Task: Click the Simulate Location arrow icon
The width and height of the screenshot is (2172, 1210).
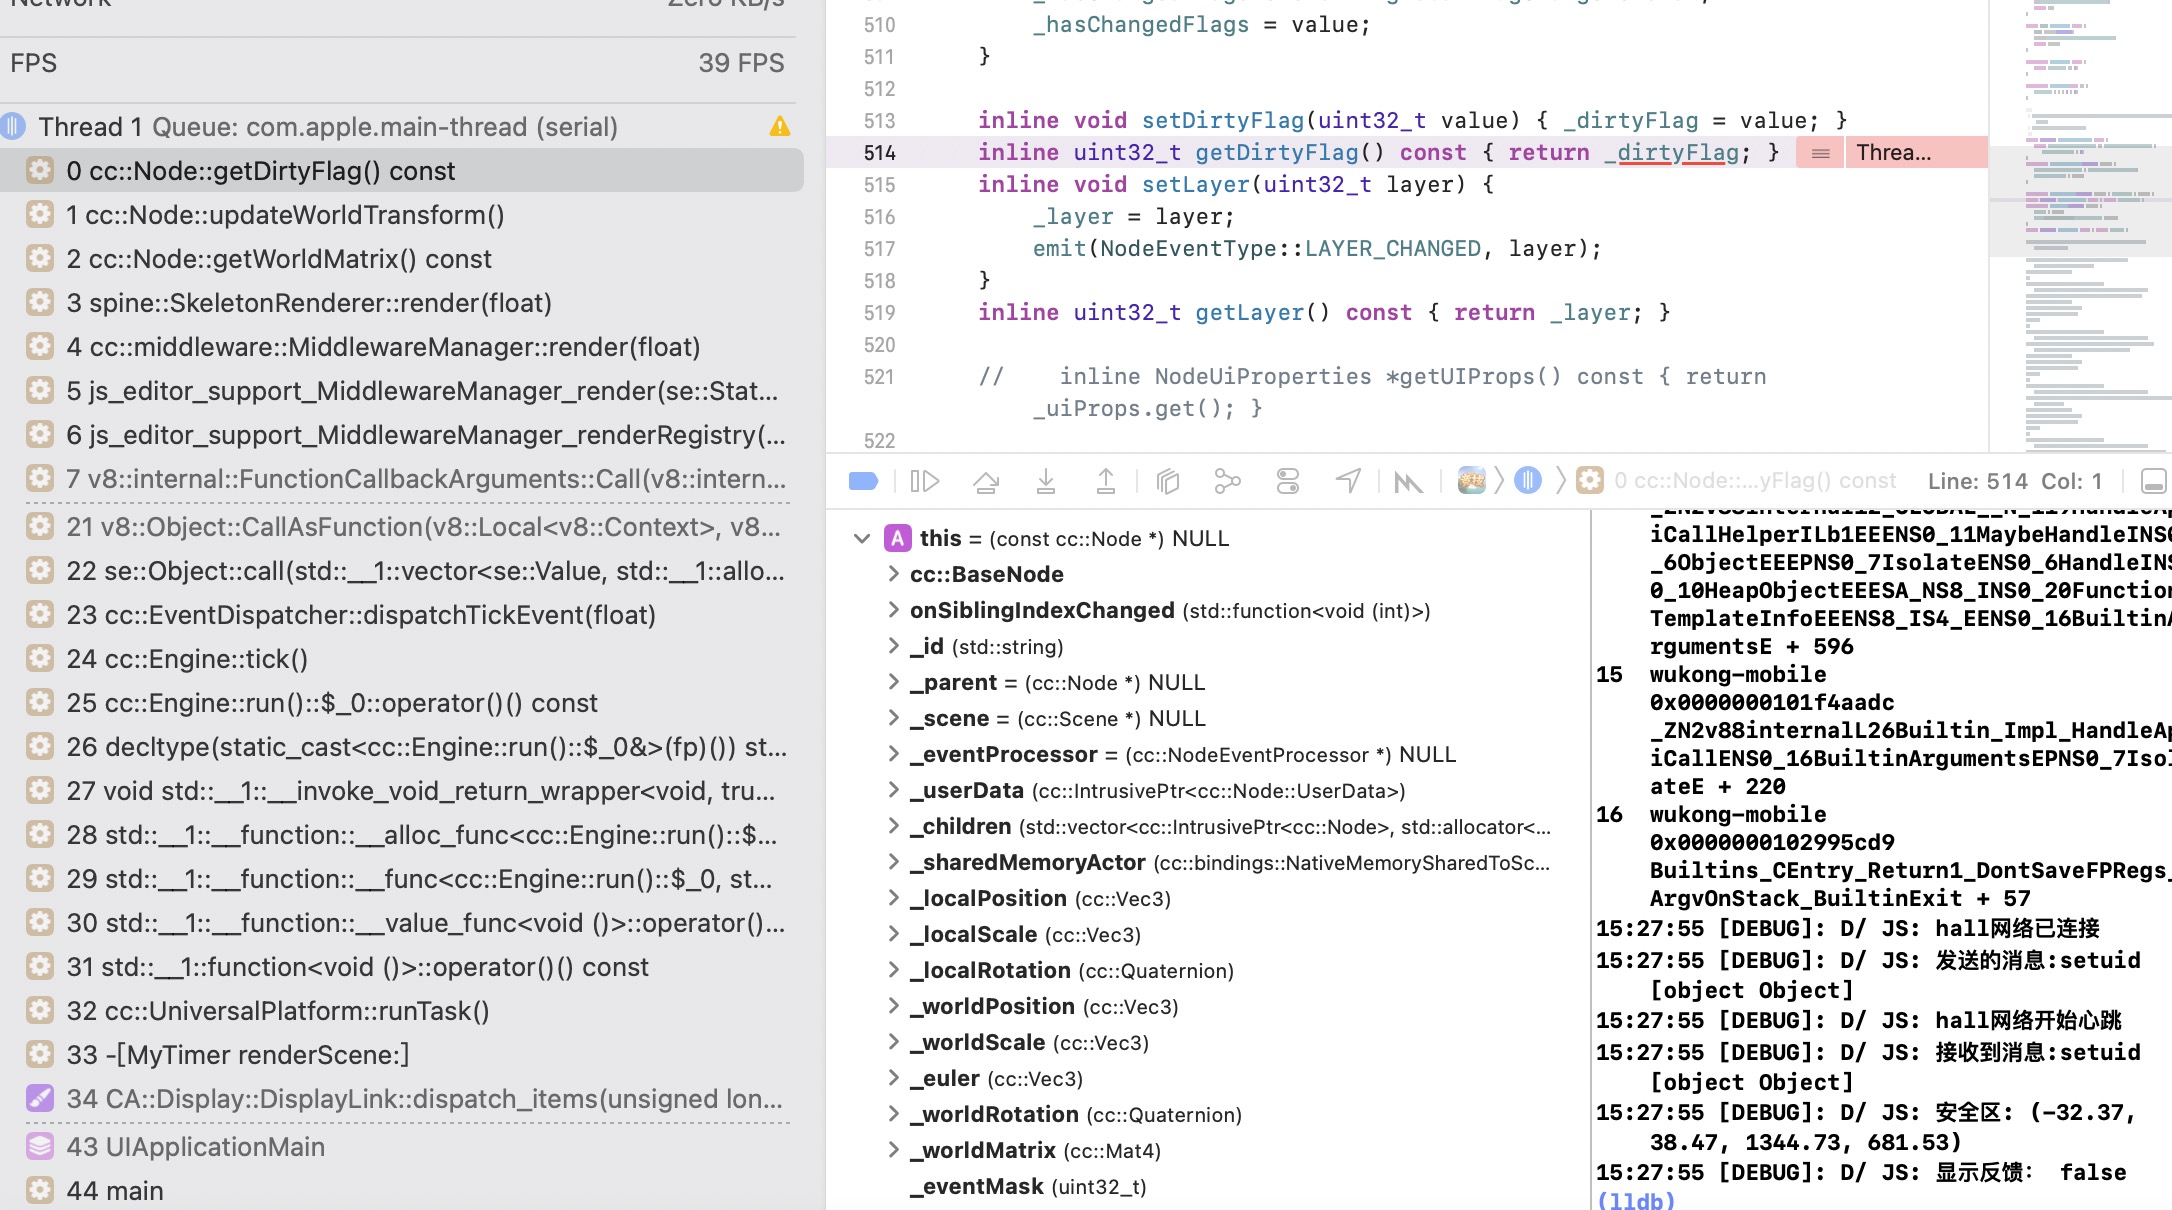Action: point(1348,482)
